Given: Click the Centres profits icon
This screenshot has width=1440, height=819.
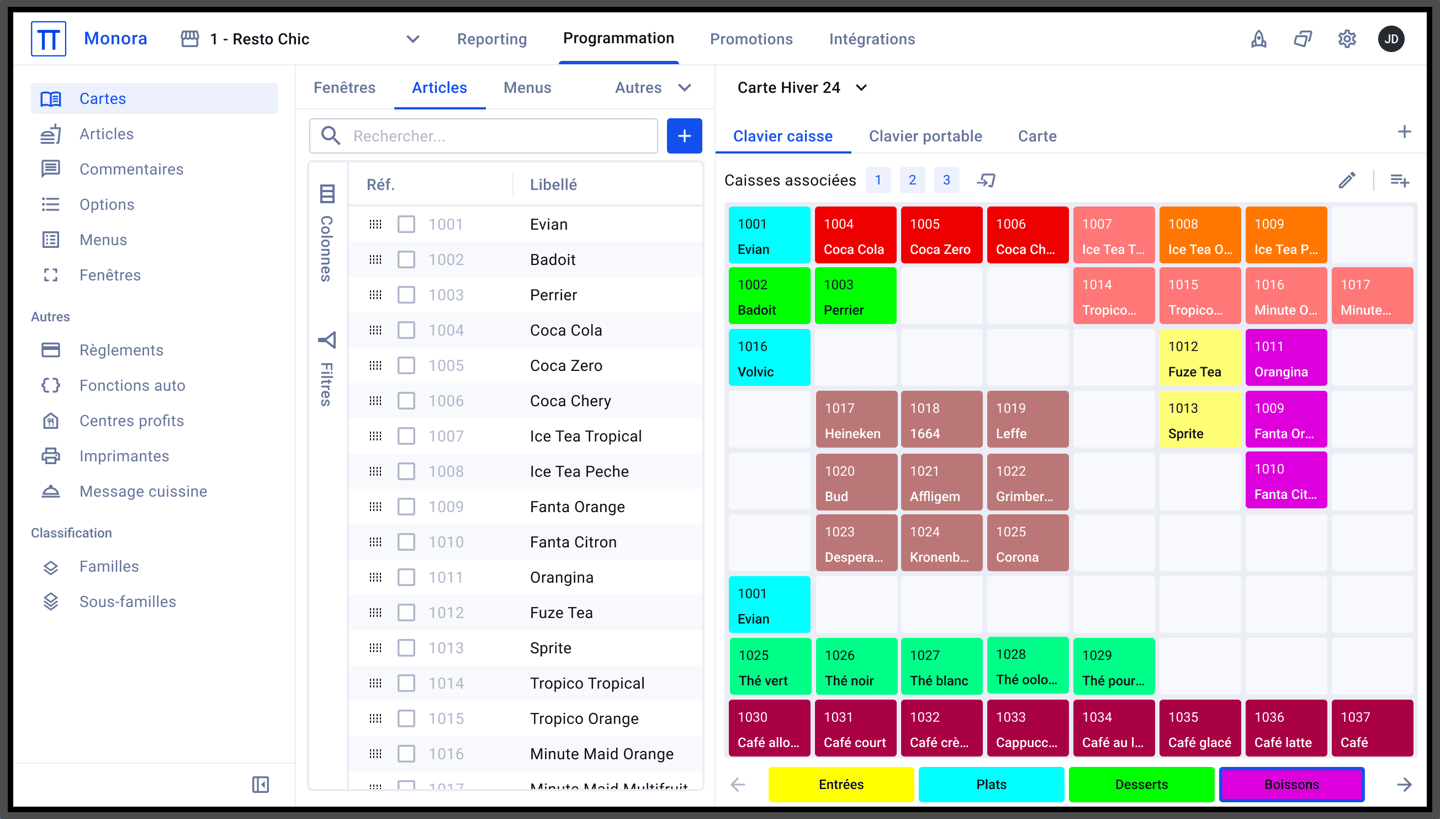Looking at the screenshot, I should (51, 421).
